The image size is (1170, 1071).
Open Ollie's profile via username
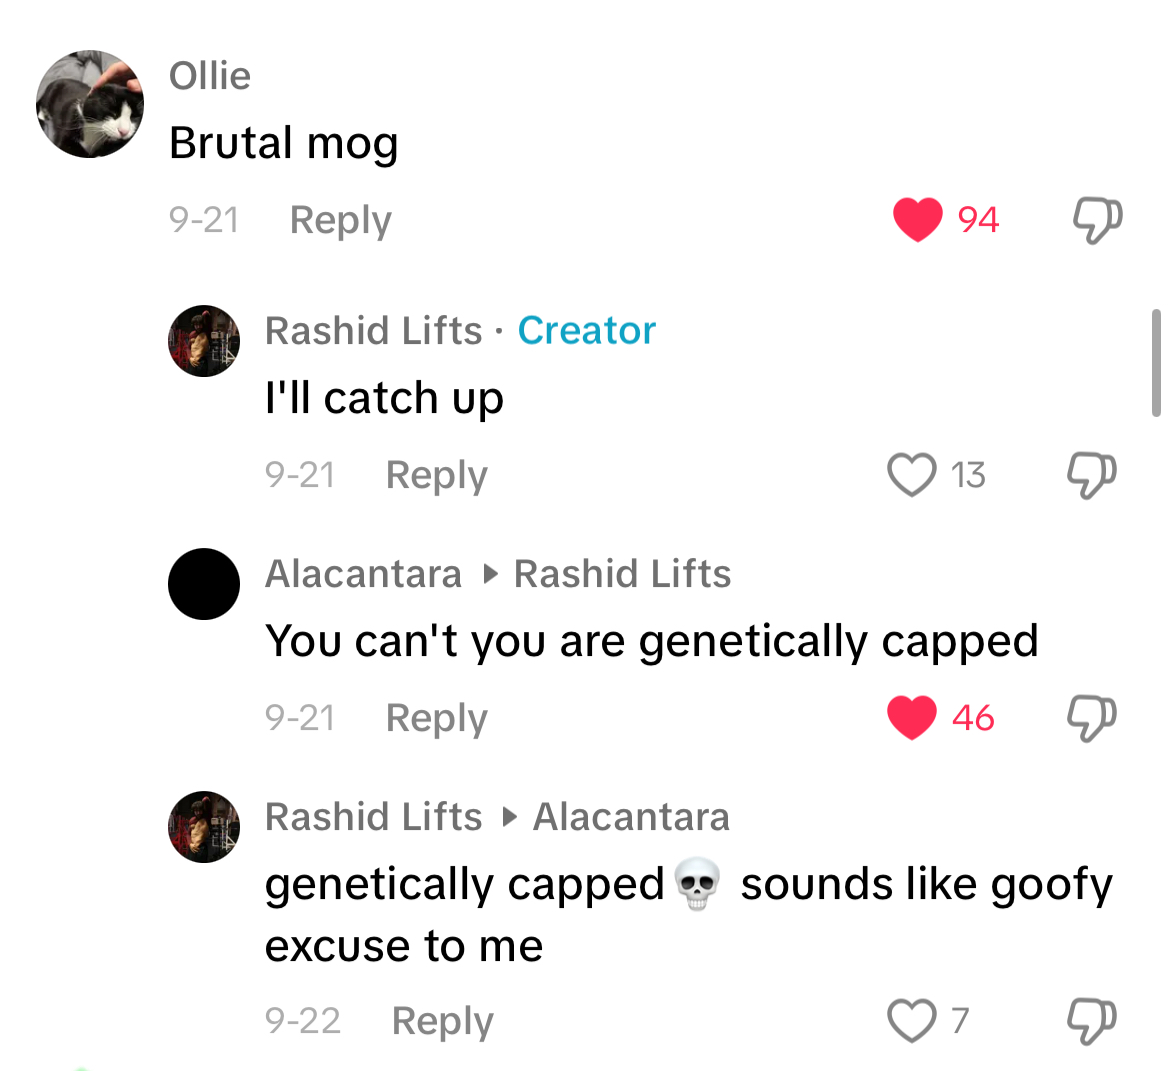[210, 76]
